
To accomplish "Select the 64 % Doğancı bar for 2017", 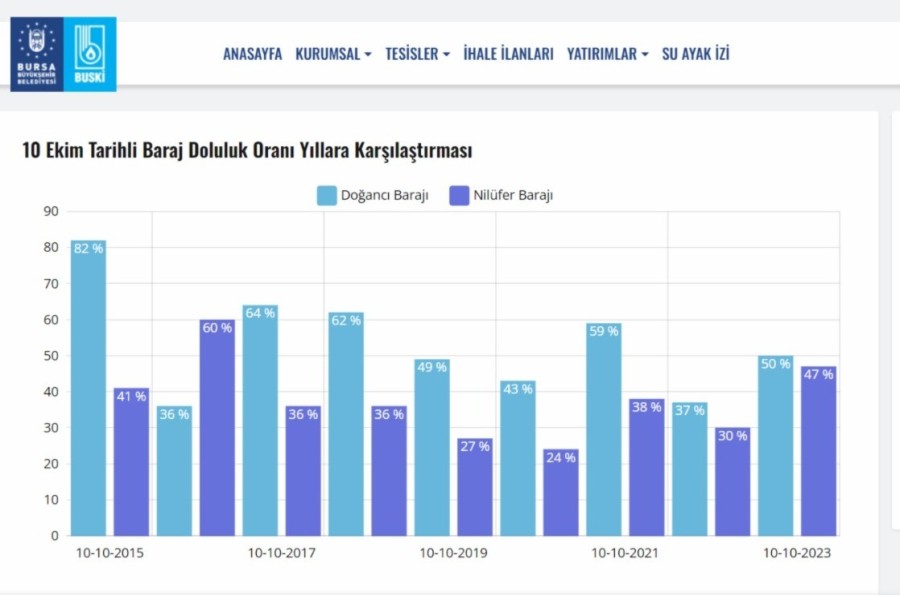I will [x=260, y=420].
